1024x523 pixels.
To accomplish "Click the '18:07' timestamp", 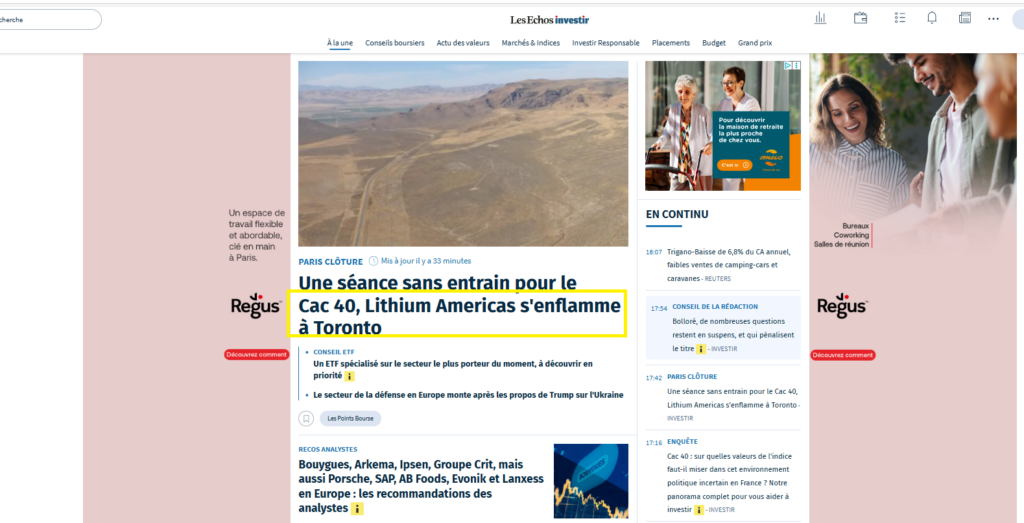I will coord(654,252).
